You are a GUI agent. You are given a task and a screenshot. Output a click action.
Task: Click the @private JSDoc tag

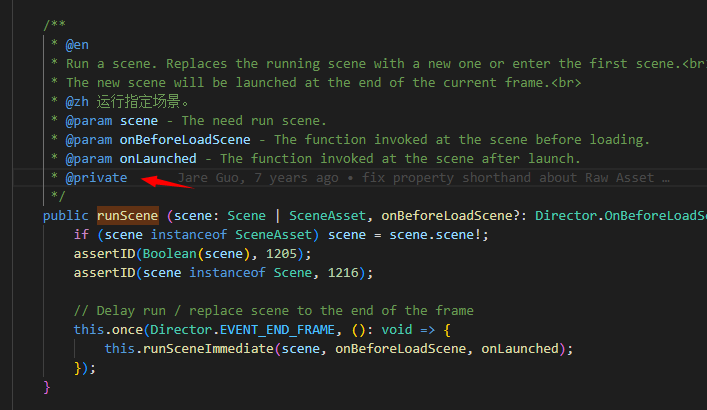97,178
